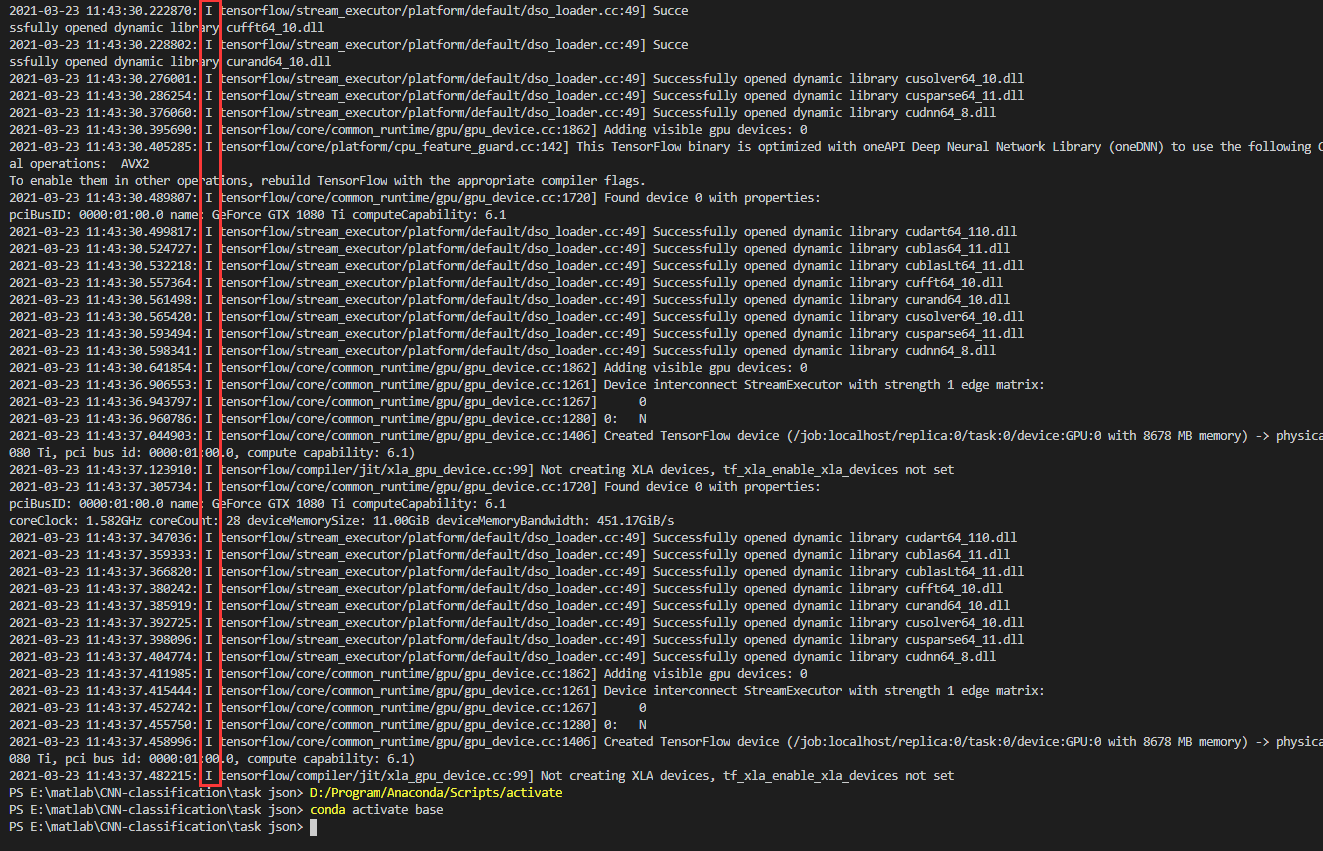The width and height of the screenshot is (1323, 851).
Task: Click 'cusparse64_11.dll' on the 11:43:30.286254 line
Action: (x=964, y=96)
